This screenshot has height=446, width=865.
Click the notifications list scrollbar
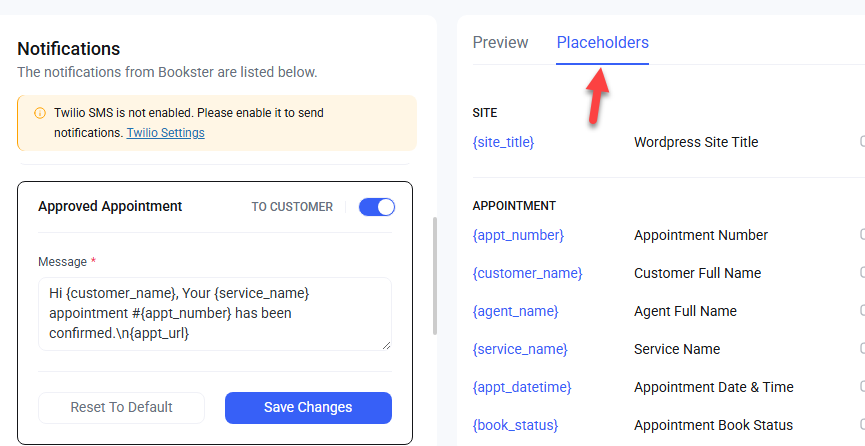coord(435,276)
